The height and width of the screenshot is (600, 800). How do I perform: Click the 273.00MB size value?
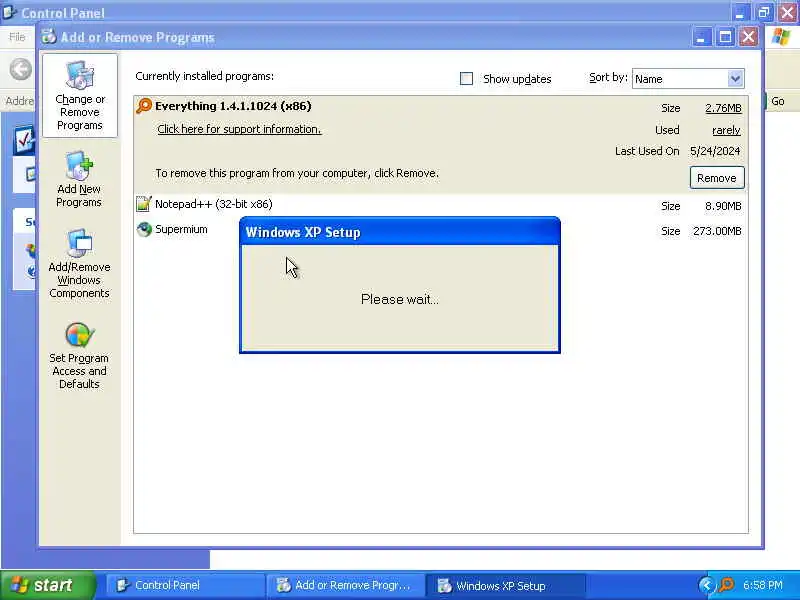click(717, 231)
